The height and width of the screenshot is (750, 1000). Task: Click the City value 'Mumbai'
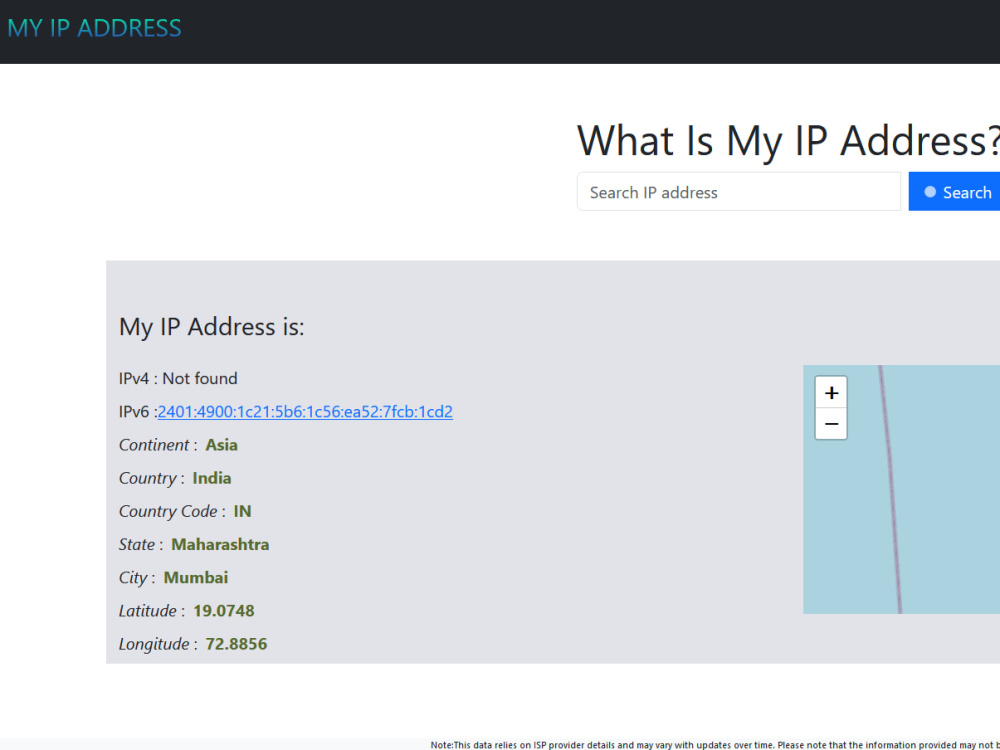pos(196,578)
